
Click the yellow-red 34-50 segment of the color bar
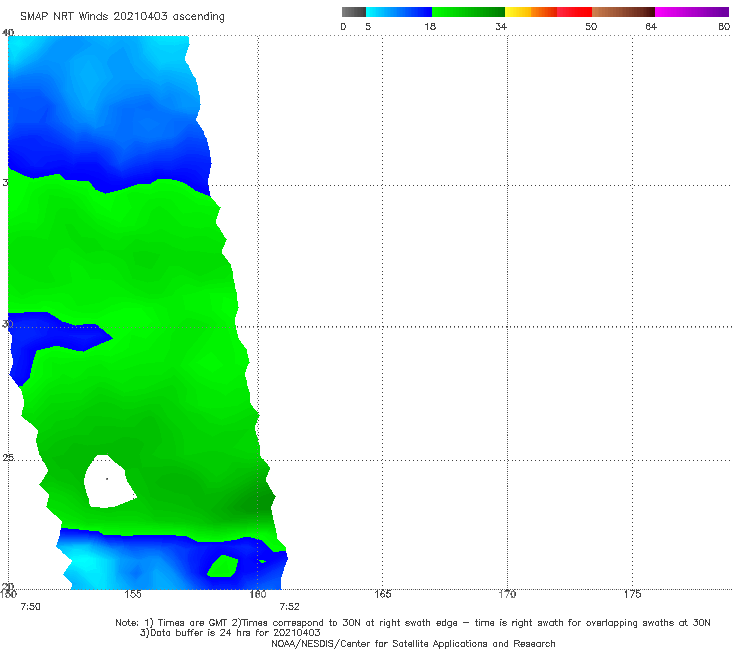548,12
